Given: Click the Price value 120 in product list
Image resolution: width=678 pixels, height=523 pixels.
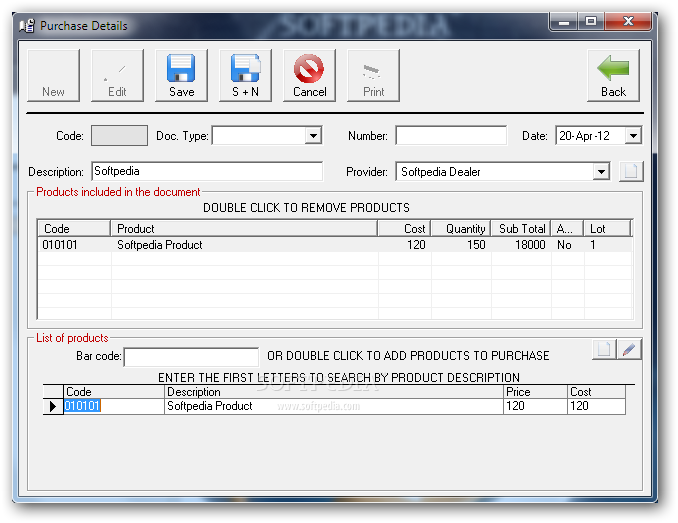Looking at the screenshot, I should [x=515, y=406].
